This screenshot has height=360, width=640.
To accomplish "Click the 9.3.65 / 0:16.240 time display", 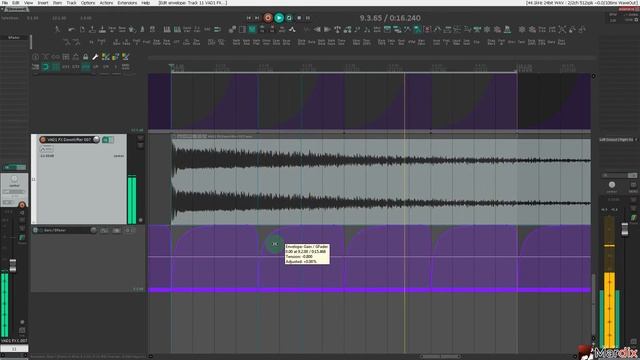I will (390, 18).
